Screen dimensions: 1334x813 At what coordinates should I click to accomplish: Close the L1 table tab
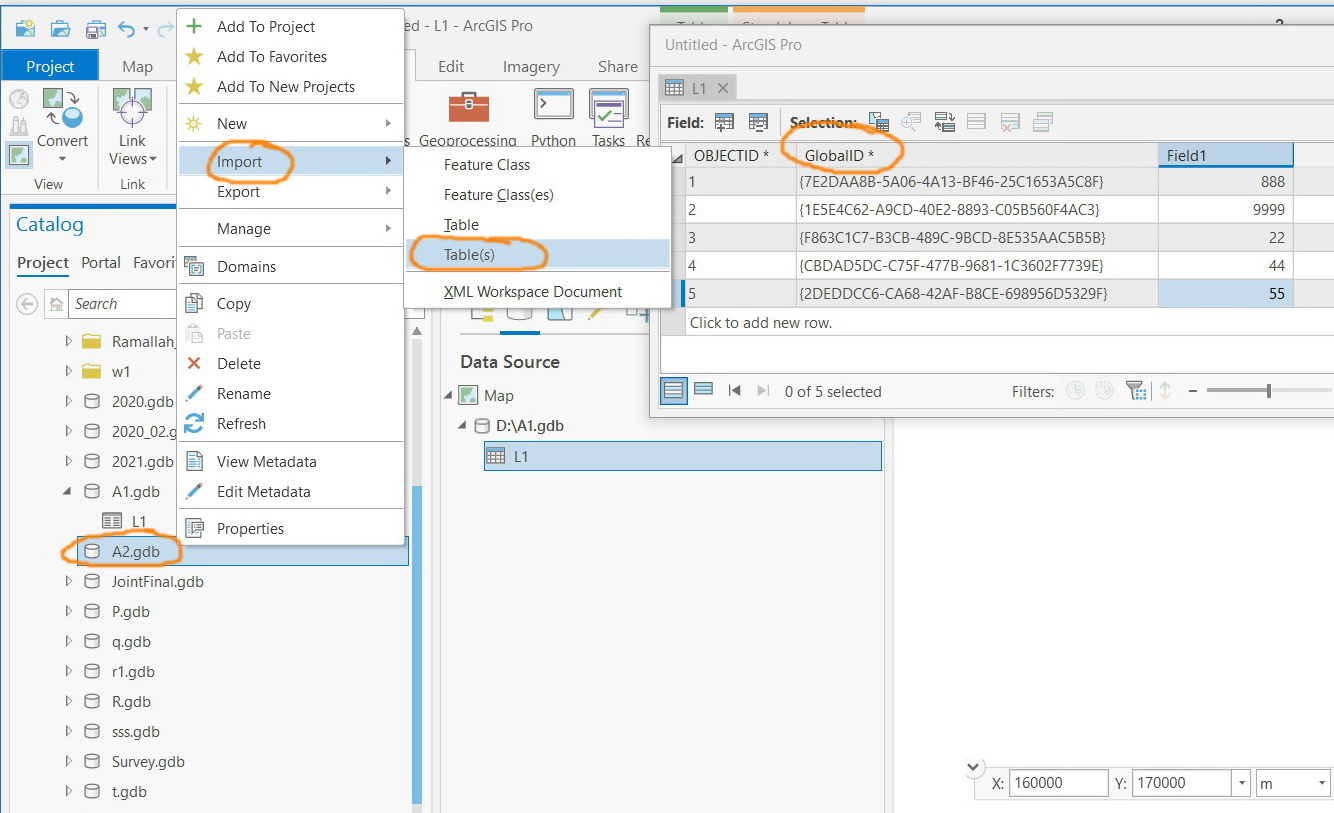pyautogui.click(x=721, y=88)
